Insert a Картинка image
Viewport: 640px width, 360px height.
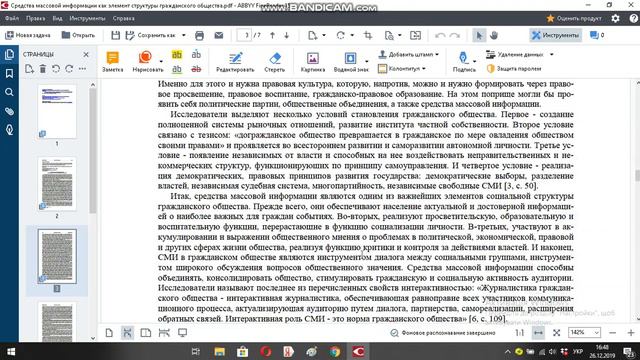(313, 62)
